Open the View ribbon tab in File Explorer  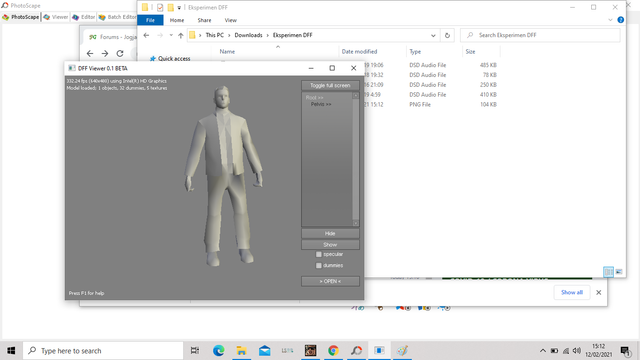pyautogui.click(x=231, y=20)
